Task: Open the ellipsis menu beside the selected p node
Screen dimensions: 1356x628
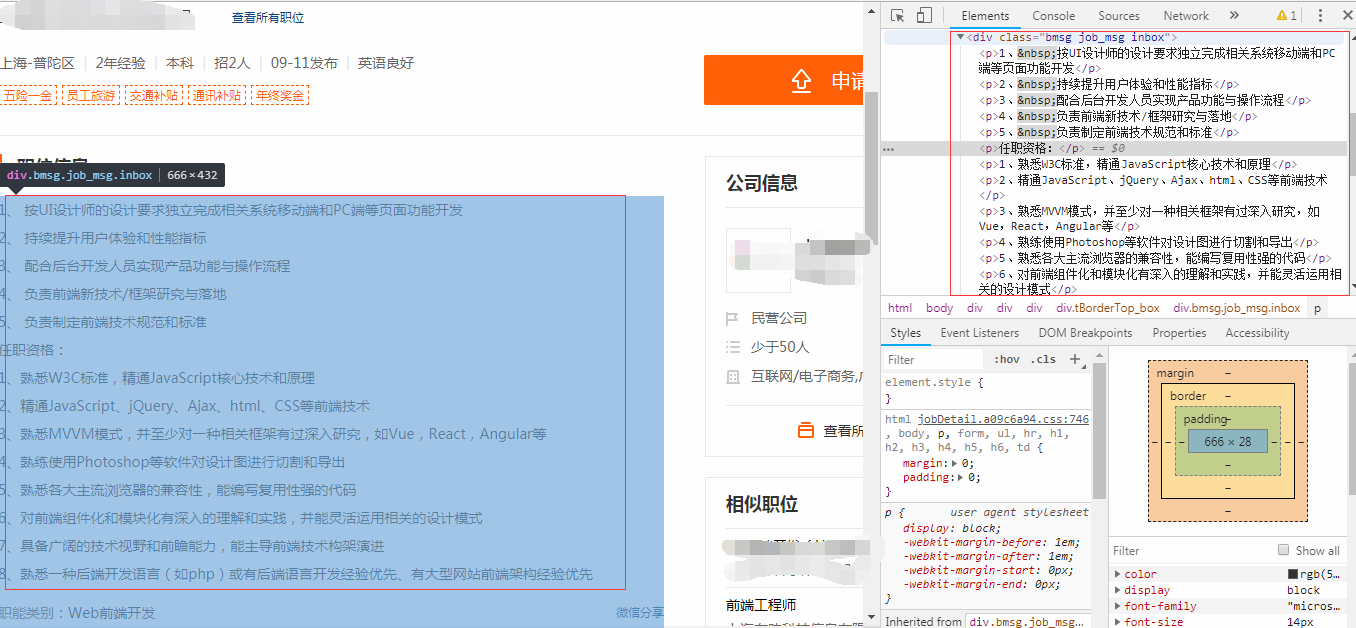Action: coord(887,148)
